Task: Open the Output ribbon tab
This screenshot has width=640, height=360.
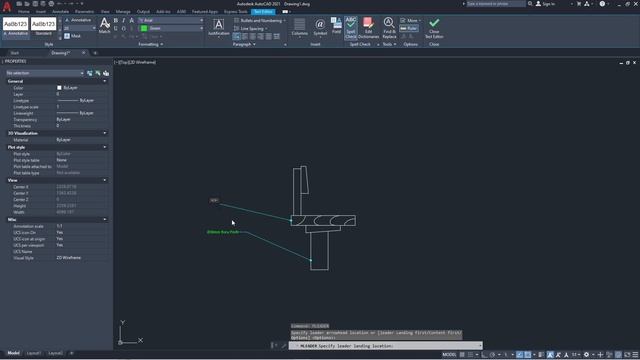Action: (143, 12)
